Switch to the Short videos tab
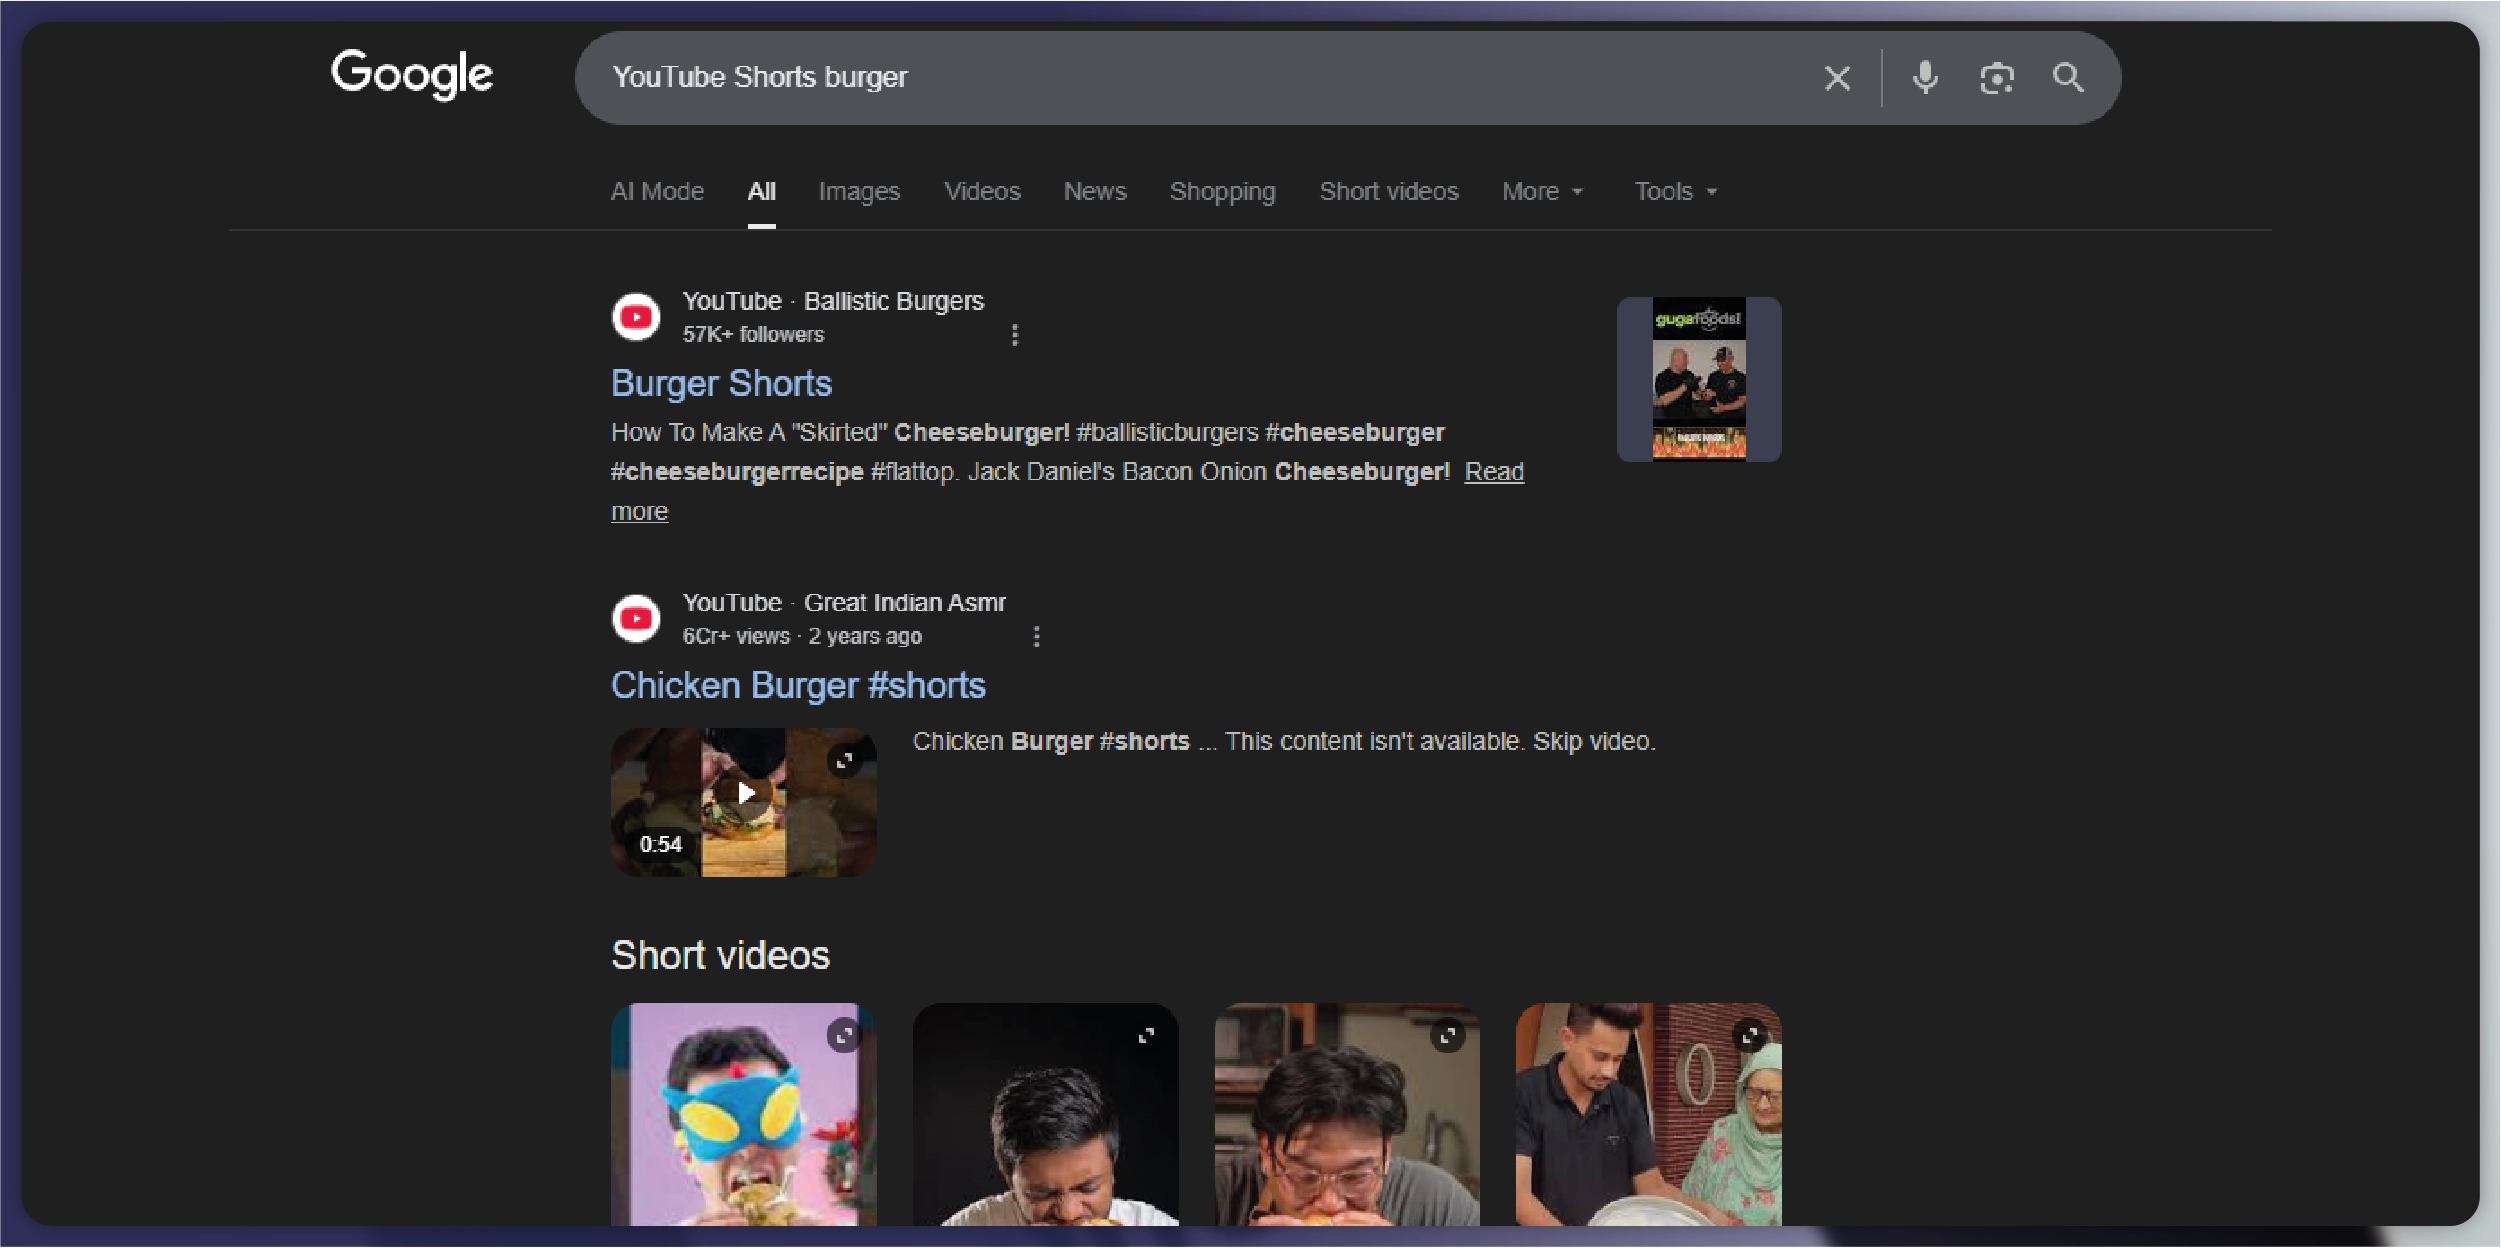 click(1389, 191)
